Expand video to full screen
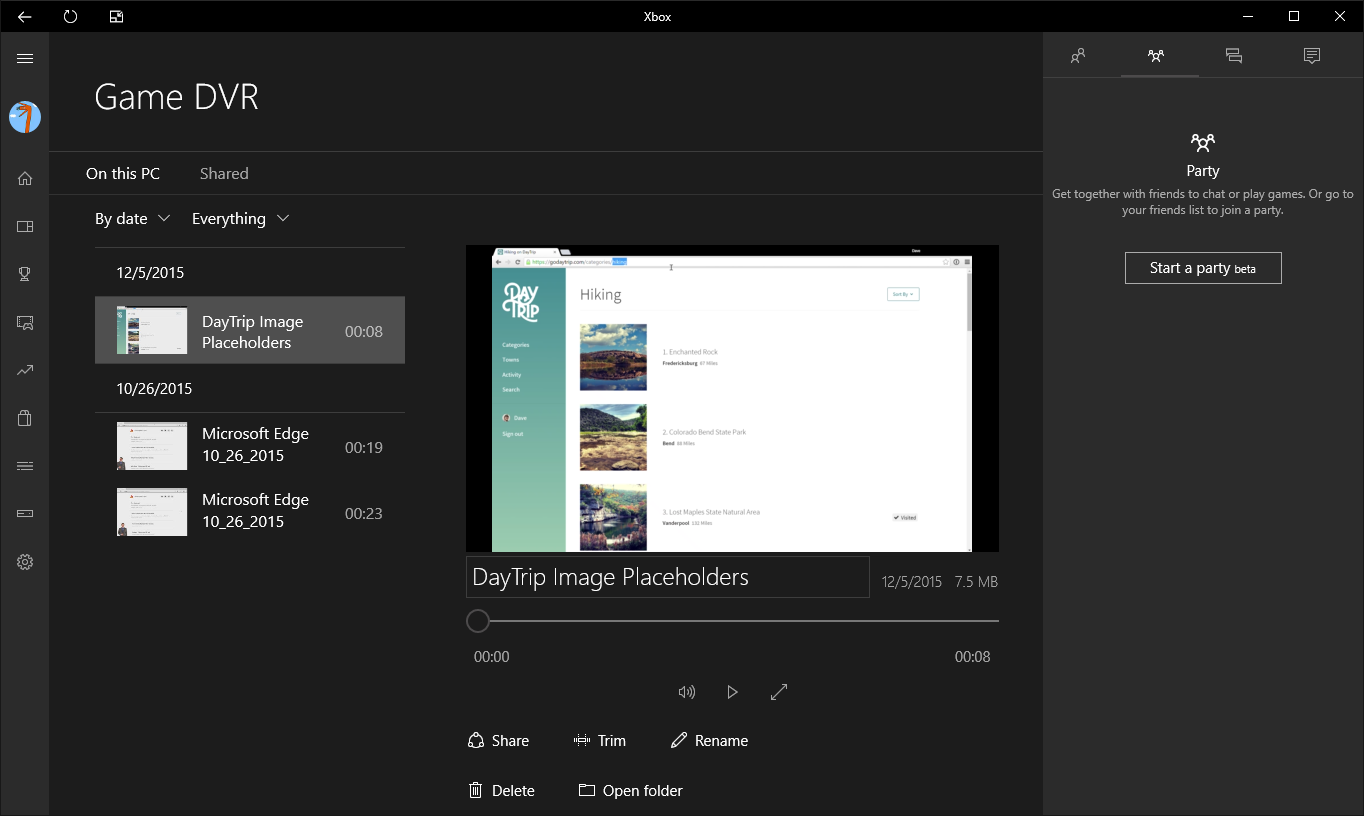 pyautogui.click(x=779, y=692)
